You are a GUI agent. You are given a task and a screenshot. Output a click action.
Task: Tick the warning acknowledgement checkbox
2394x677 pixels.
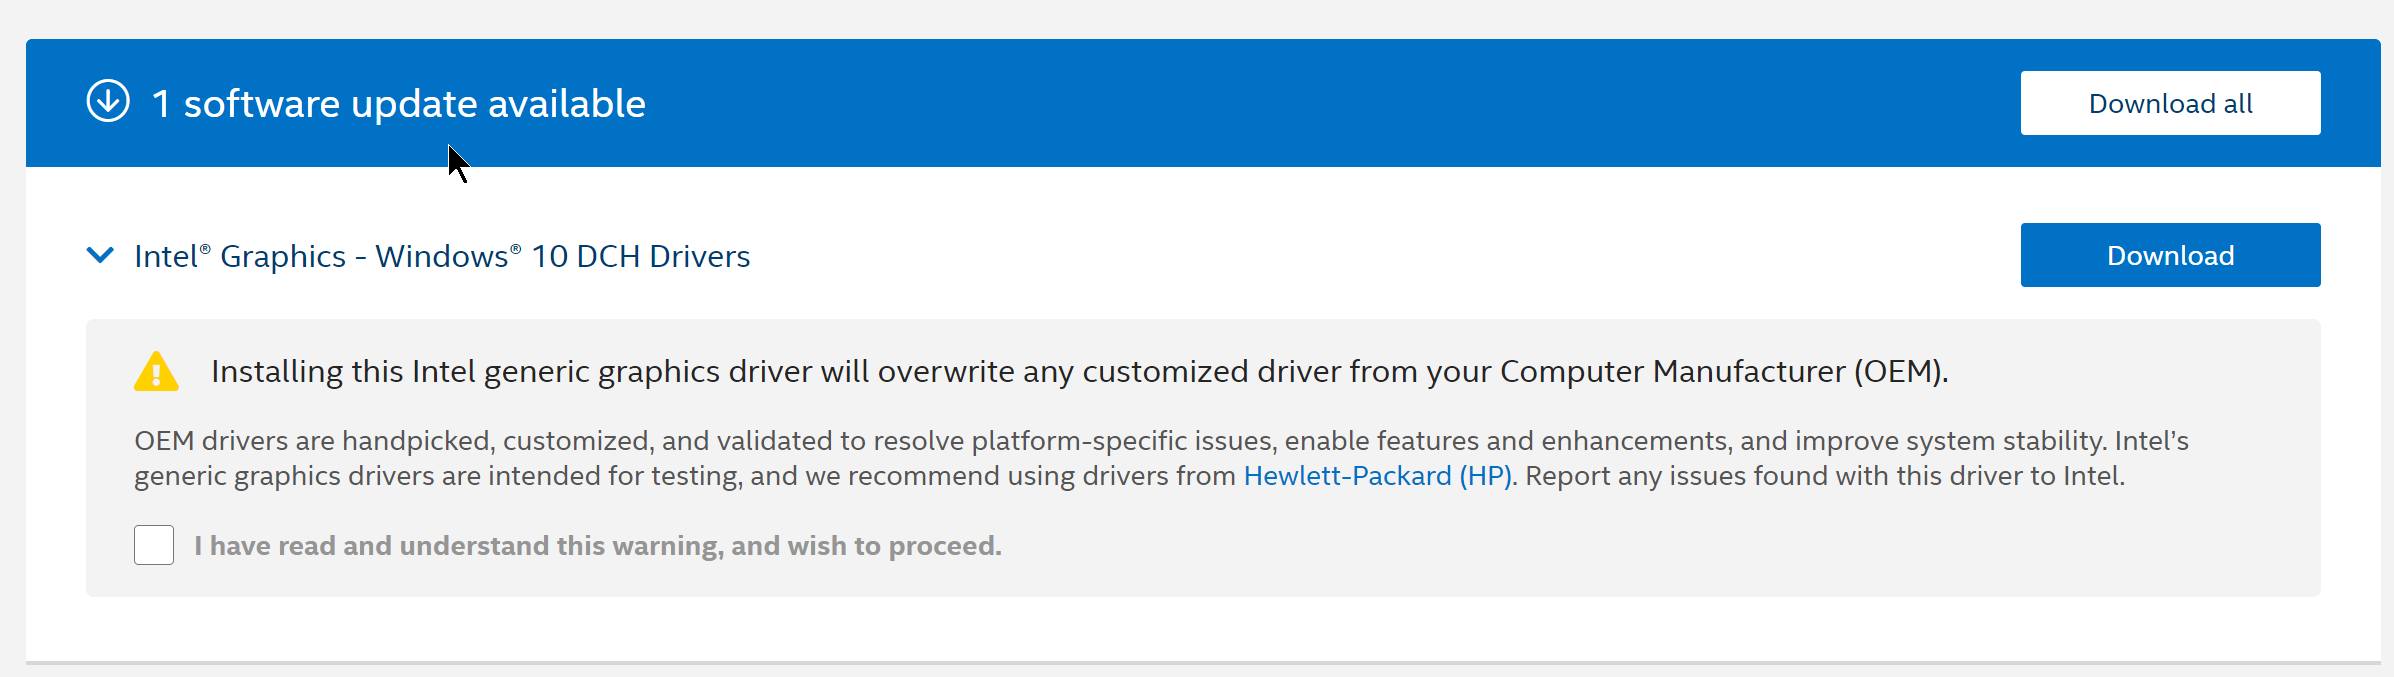click(x=154, y=545)
